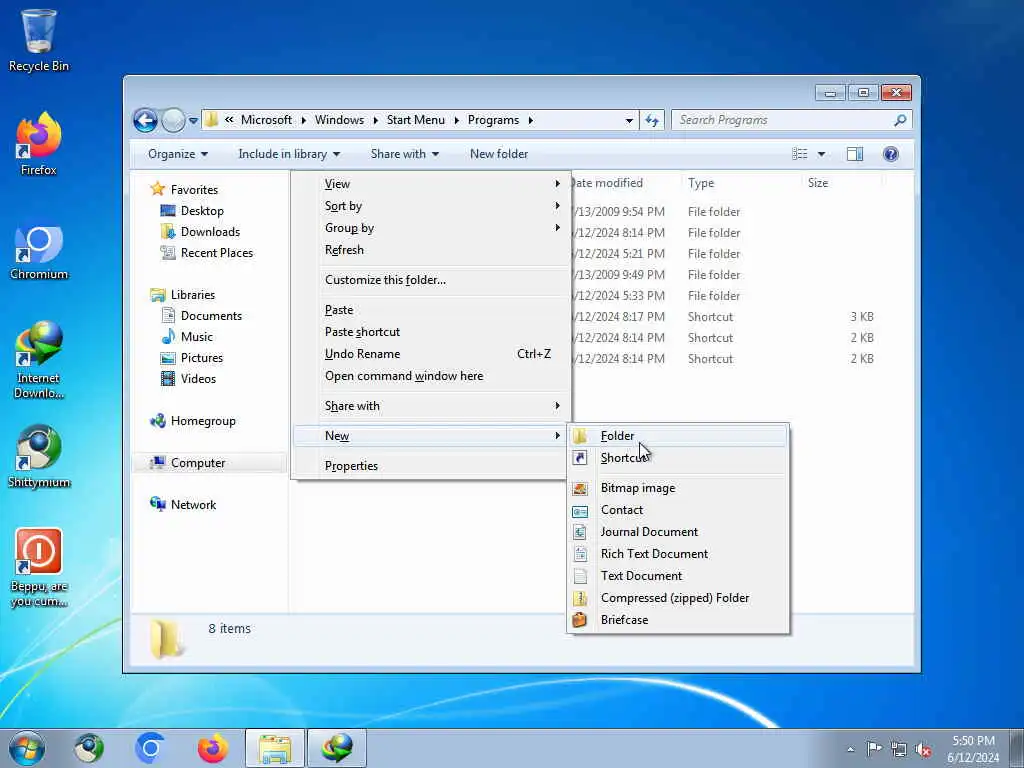Click the Chromium taskbar icon
The image size is (1024, 768).
point(150,748)
